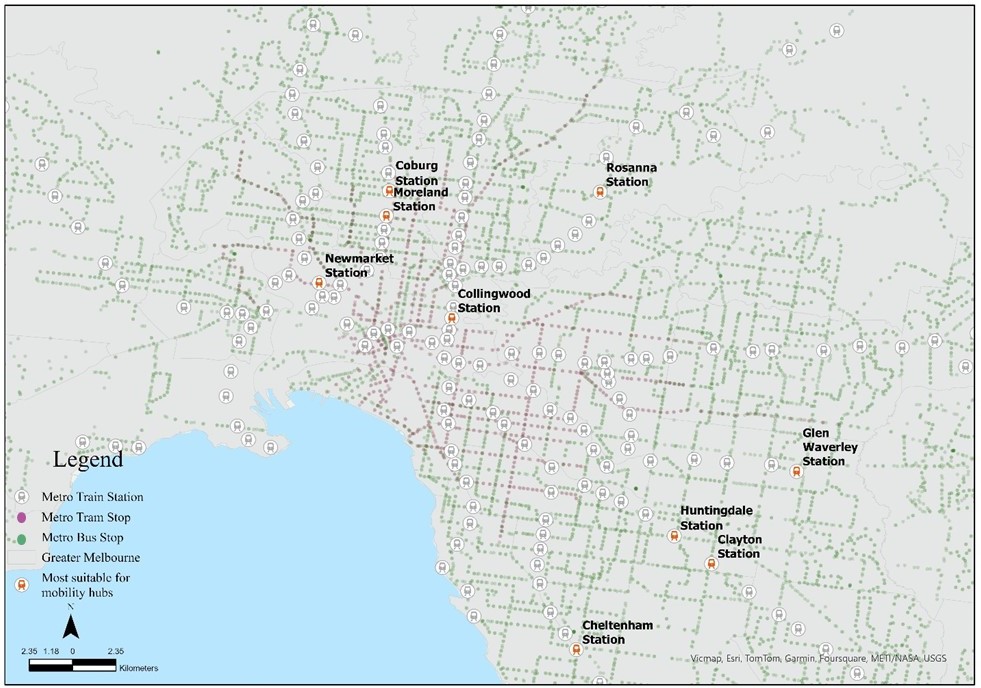Click the Coburg Station mobility hub marker
Screen dimensions: 981x688
click(389, 191)
